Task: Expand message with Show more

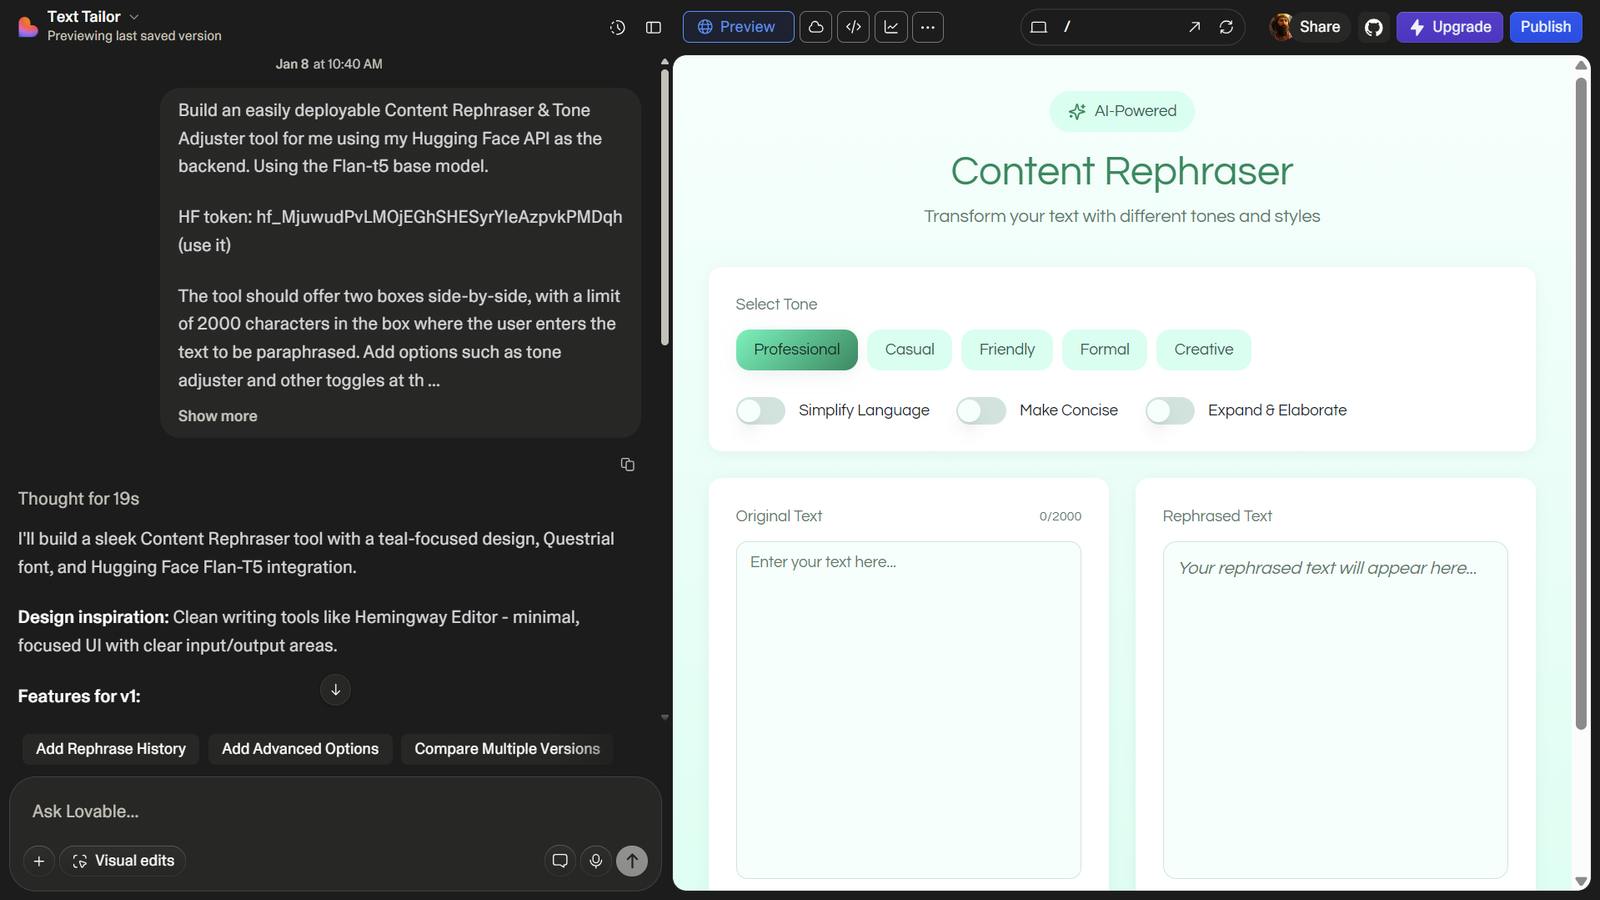Action: point(217,416)
